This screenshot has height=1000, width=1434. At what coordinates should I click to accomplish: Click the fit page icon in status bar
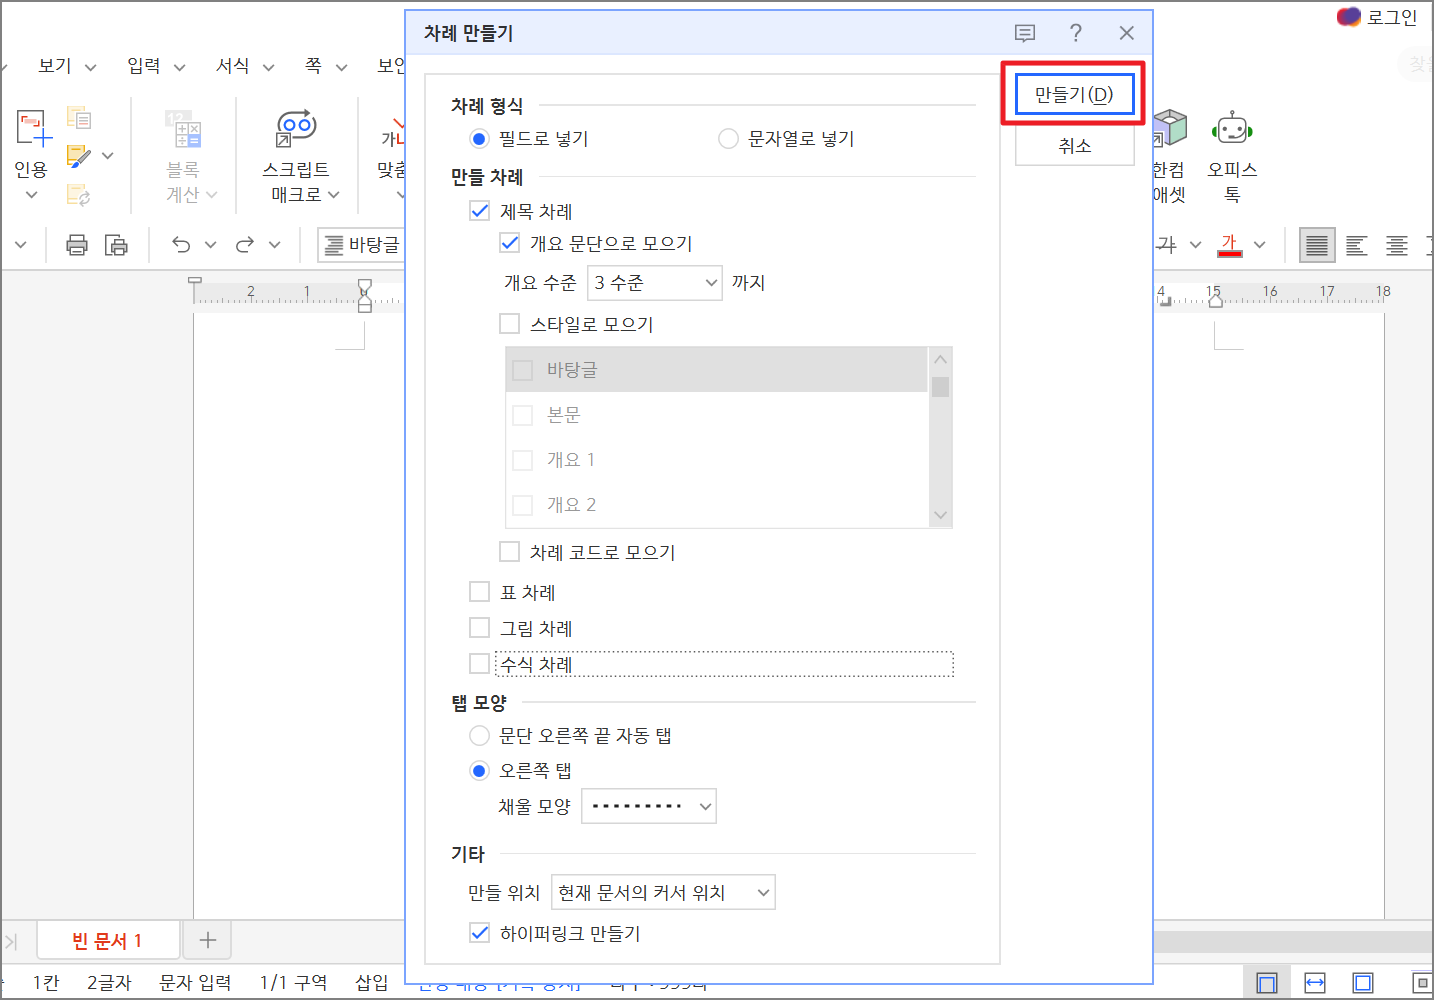click(1363, 983)
